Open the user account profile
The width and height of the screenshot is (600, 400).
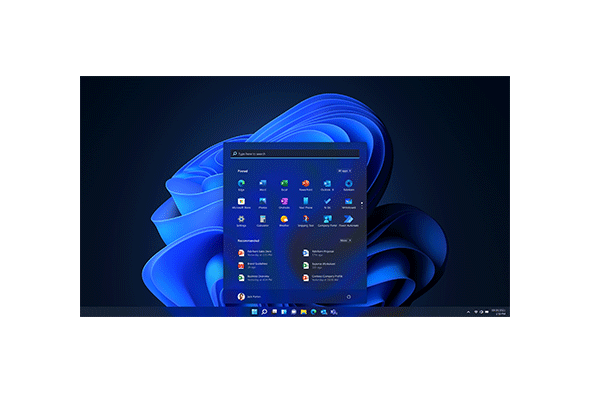pyautogui.click(x=242, y=296)
